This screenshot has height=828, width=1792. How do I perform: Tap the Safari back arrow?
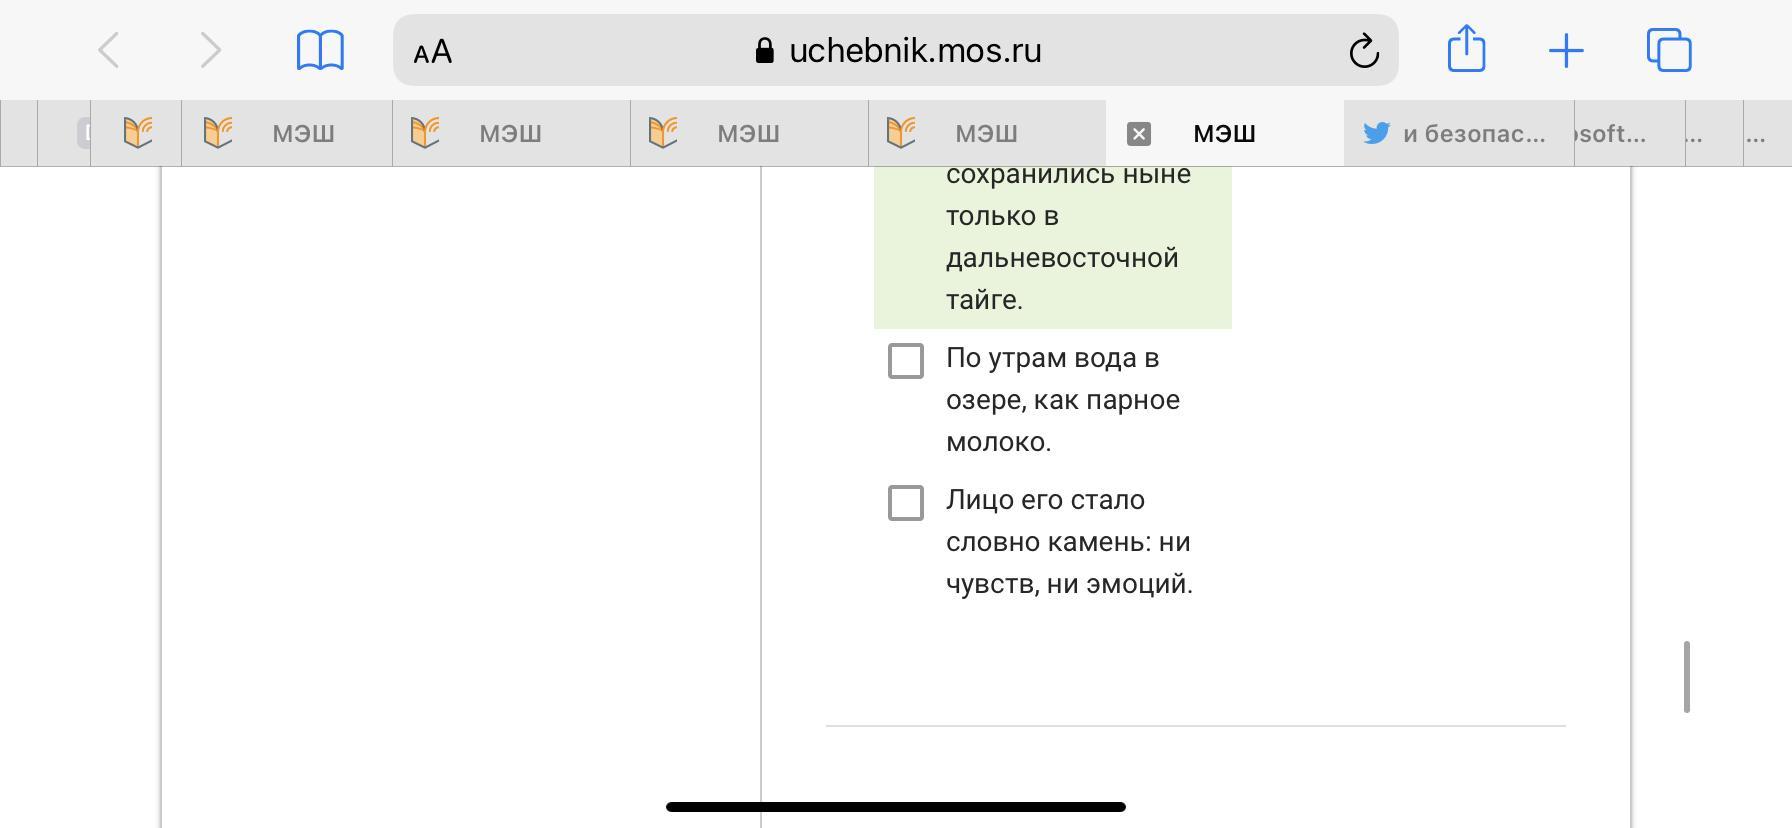tap(109, 51)
